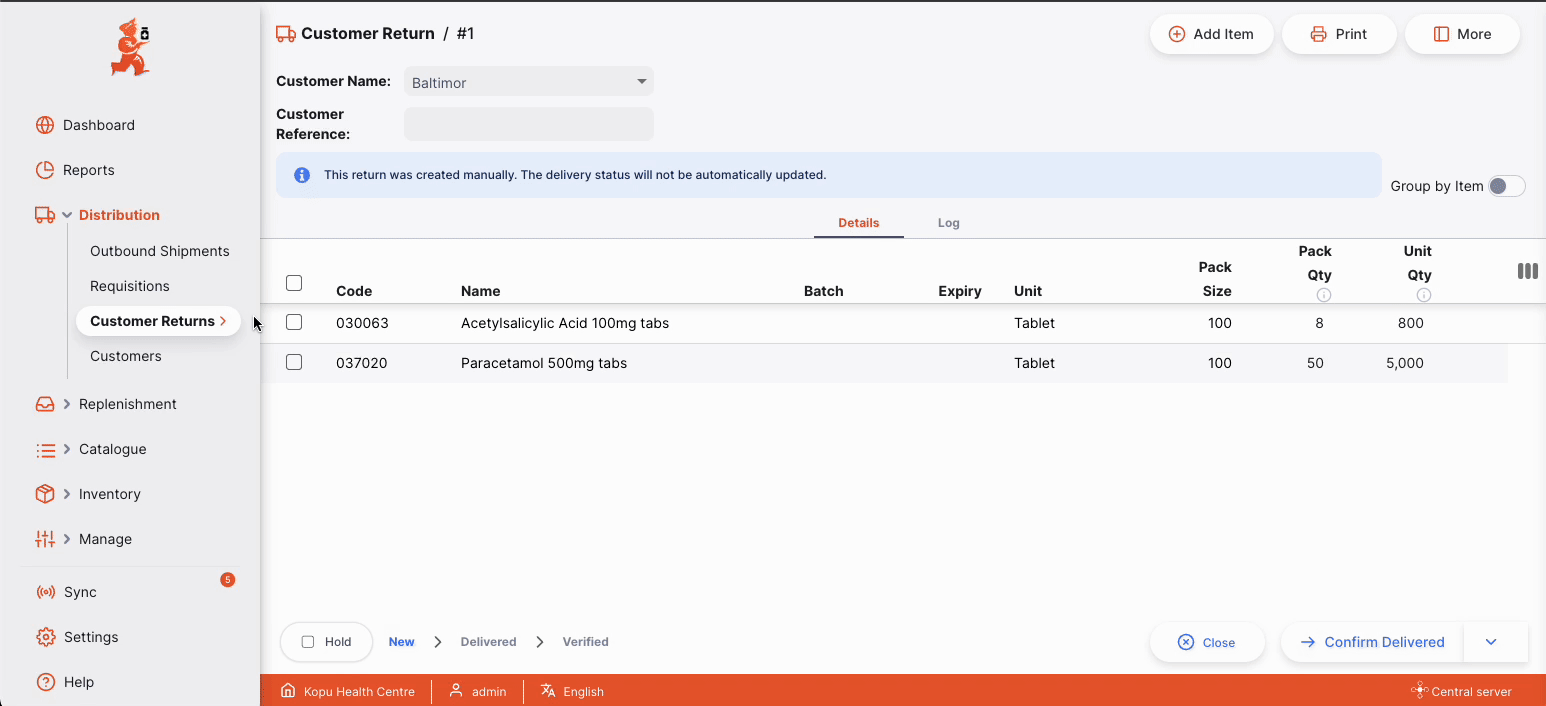This screenshot has height=706, width=1546.
Task: Click the Pack Size column header
Action: coord(1215,279)
